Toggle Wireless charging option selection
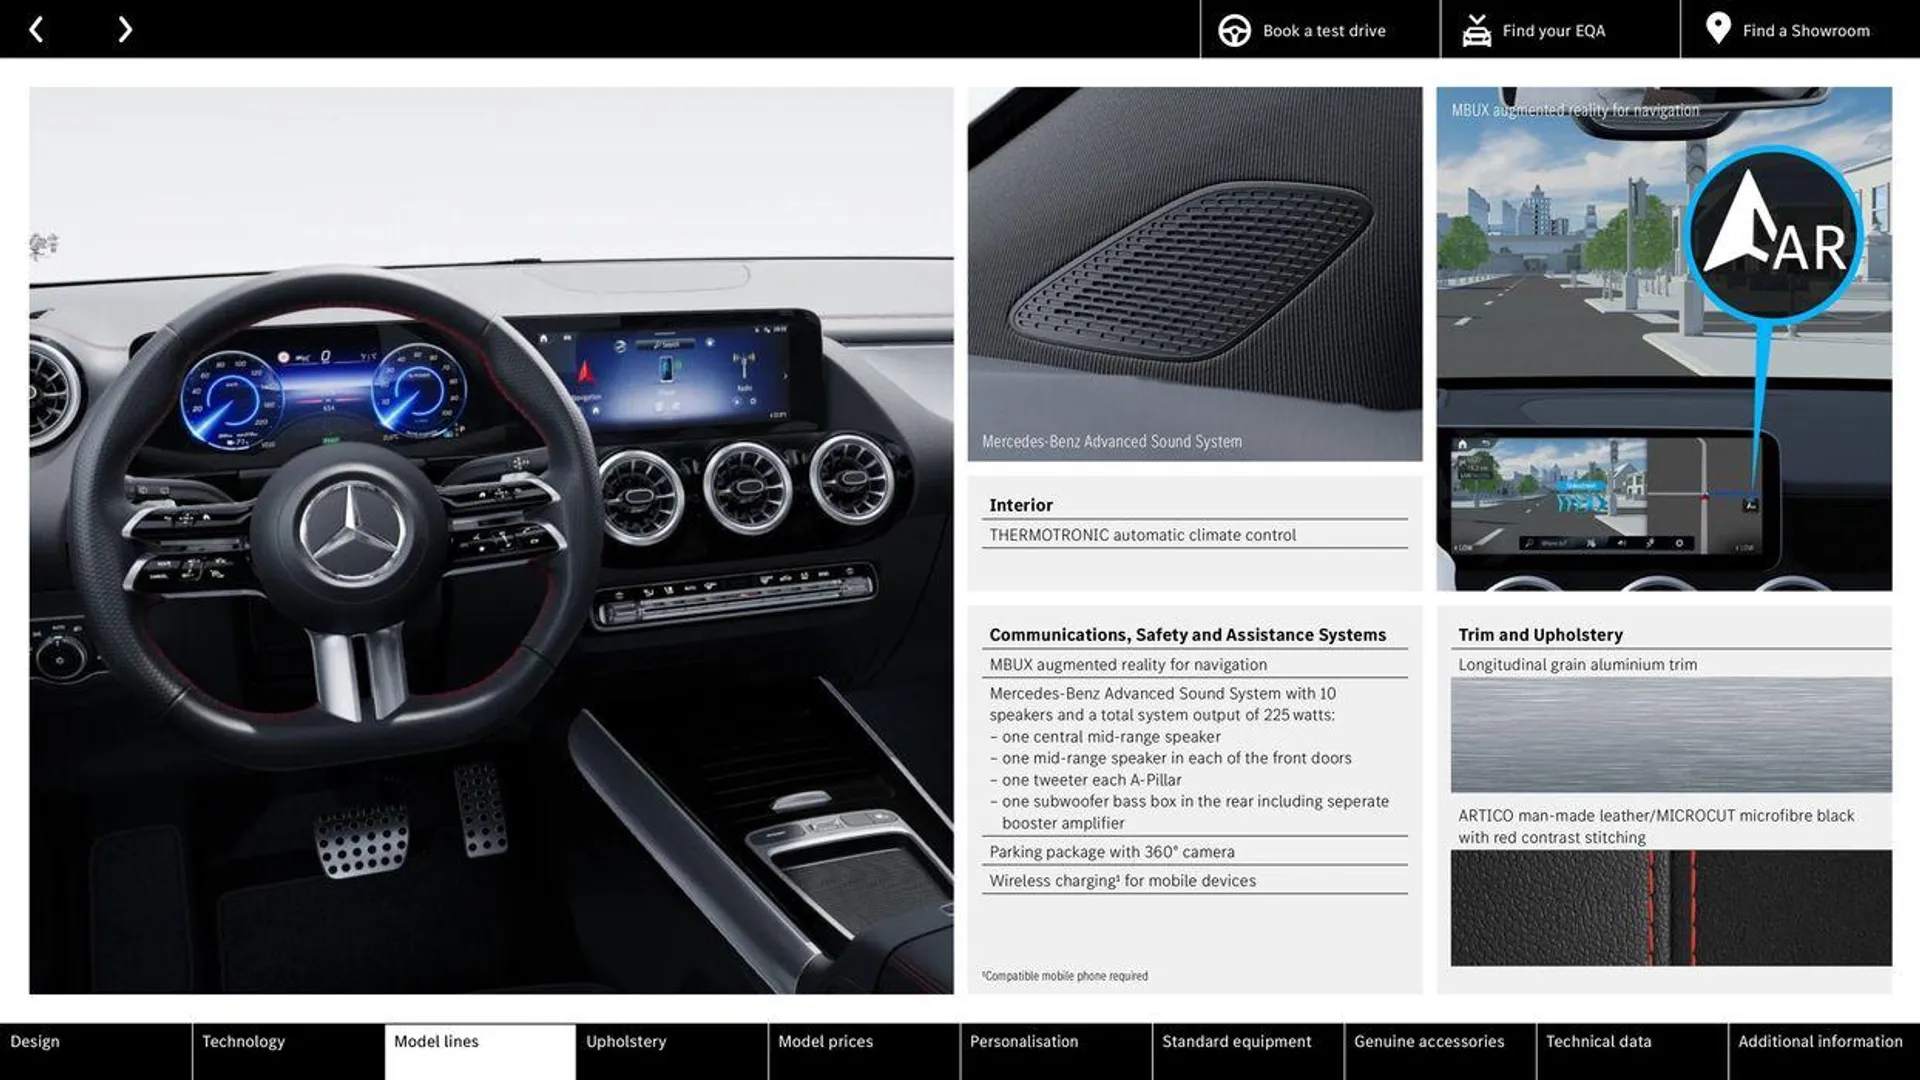1920x1080 pixels. click(1122, 880)
